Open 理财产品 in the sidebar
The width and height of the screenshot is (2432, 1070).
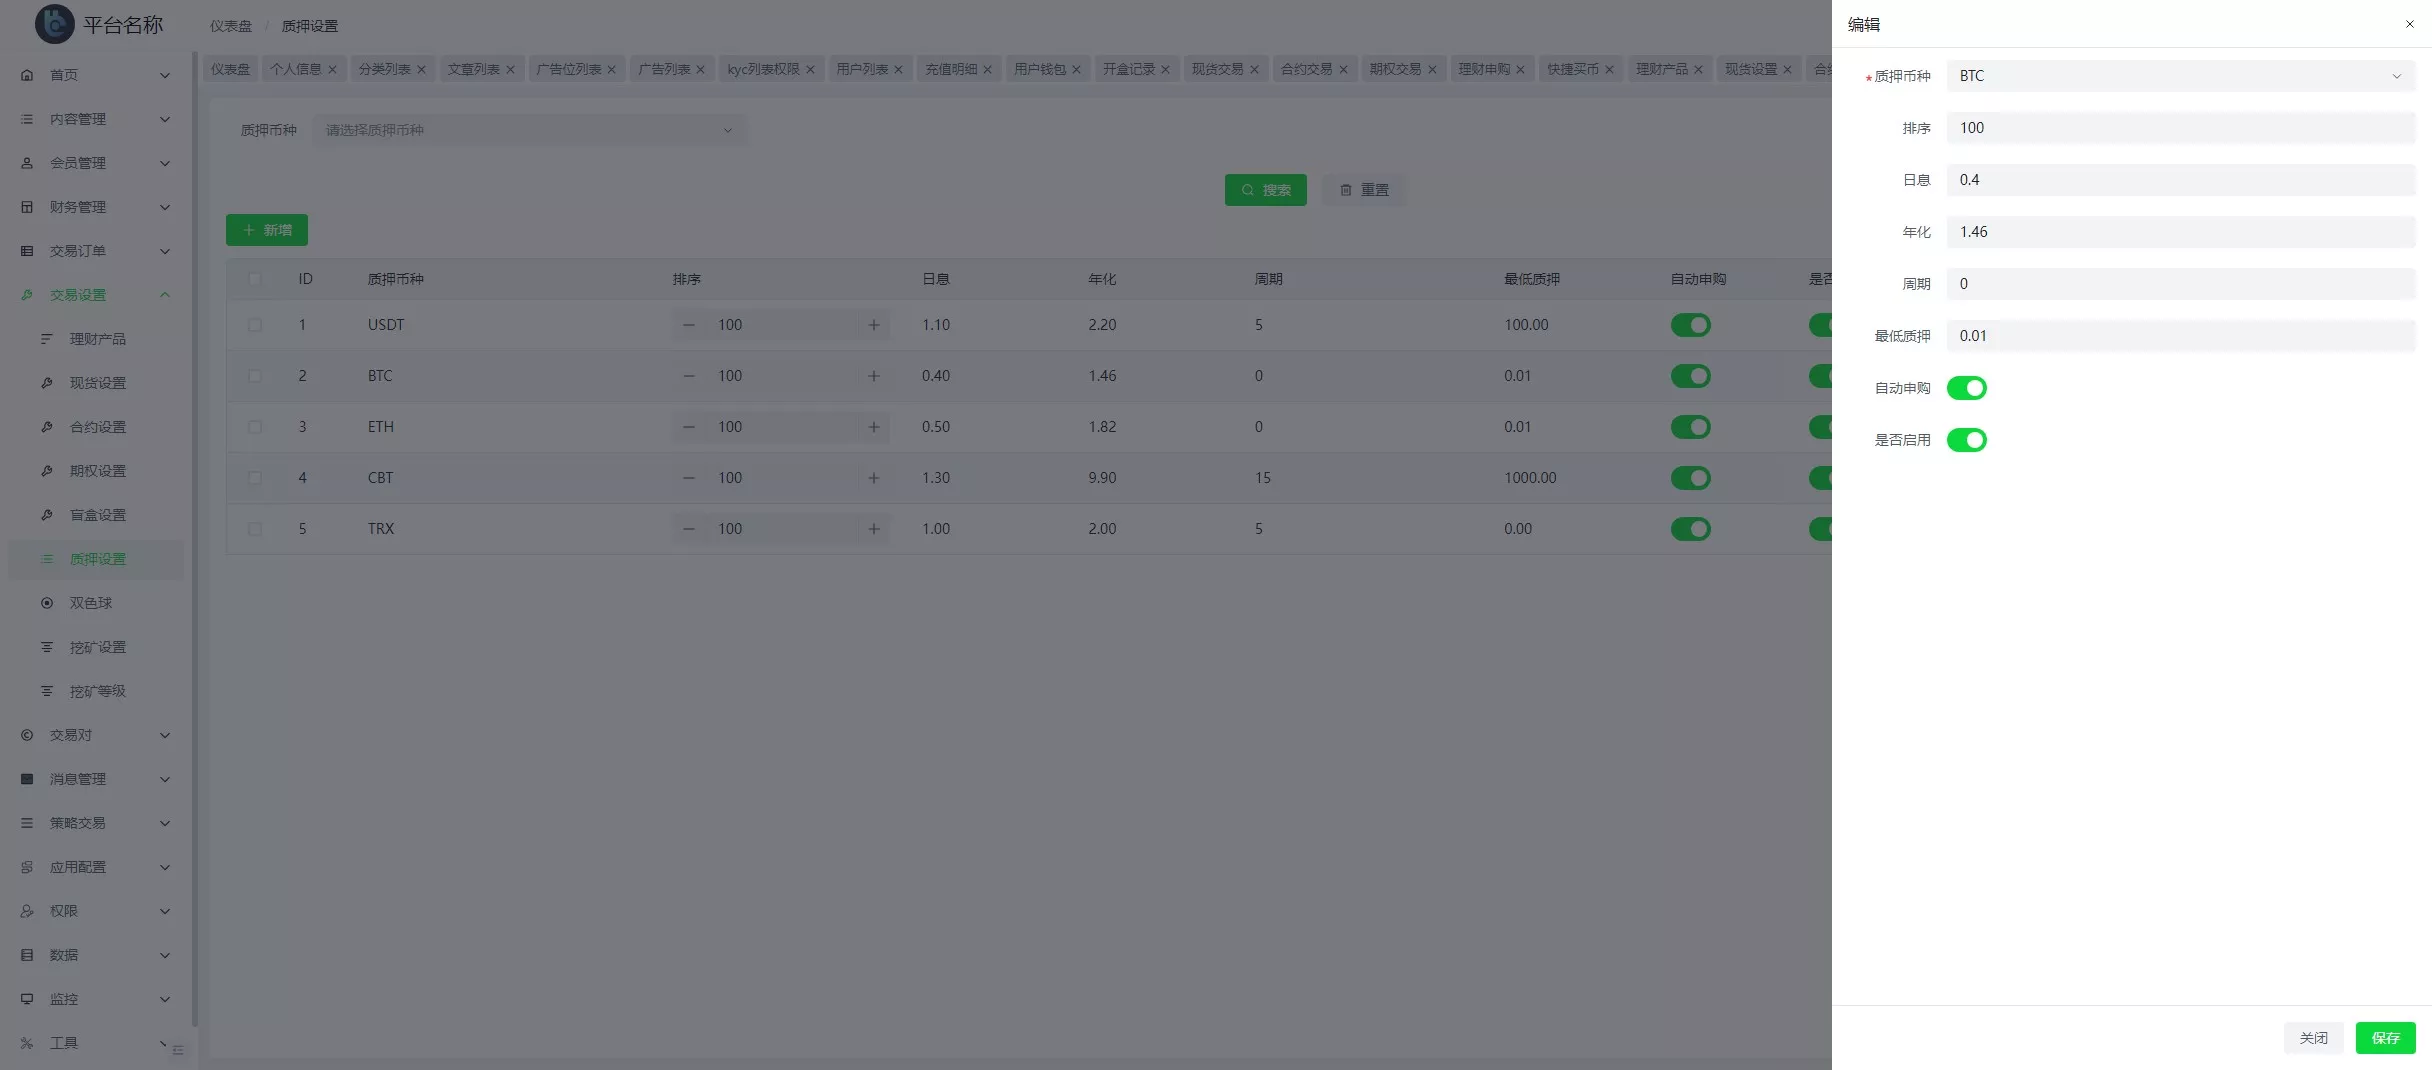[97, 339]
